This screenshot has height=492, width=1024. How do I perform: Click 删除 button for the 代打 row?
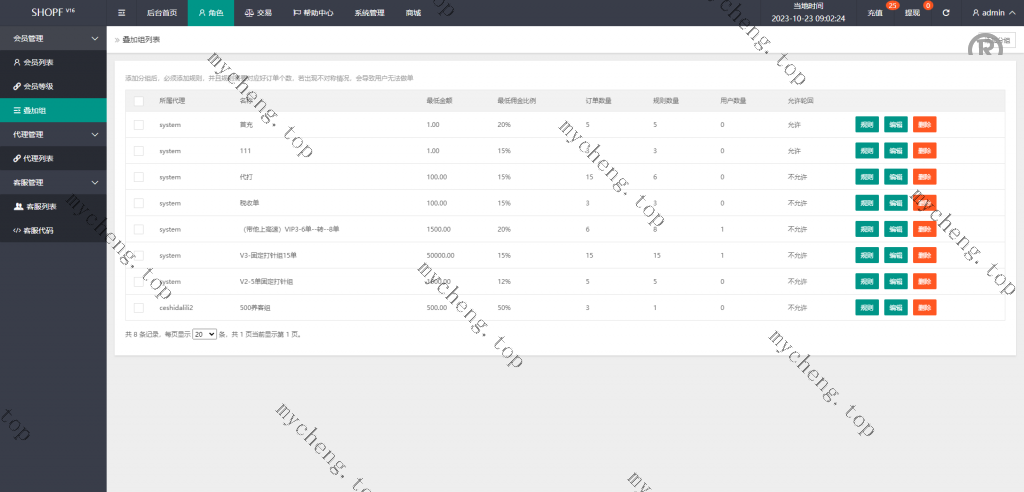pos(924,177)
